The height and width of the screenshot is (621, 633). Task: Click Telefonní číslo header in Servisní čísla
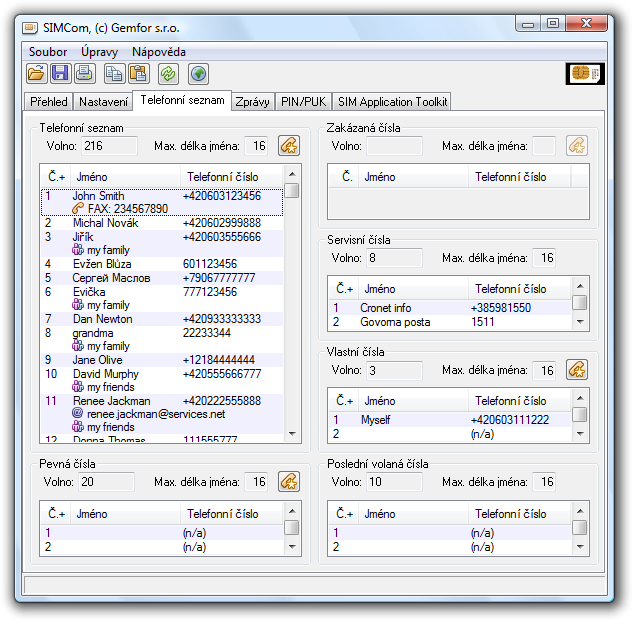click(510, 289)
